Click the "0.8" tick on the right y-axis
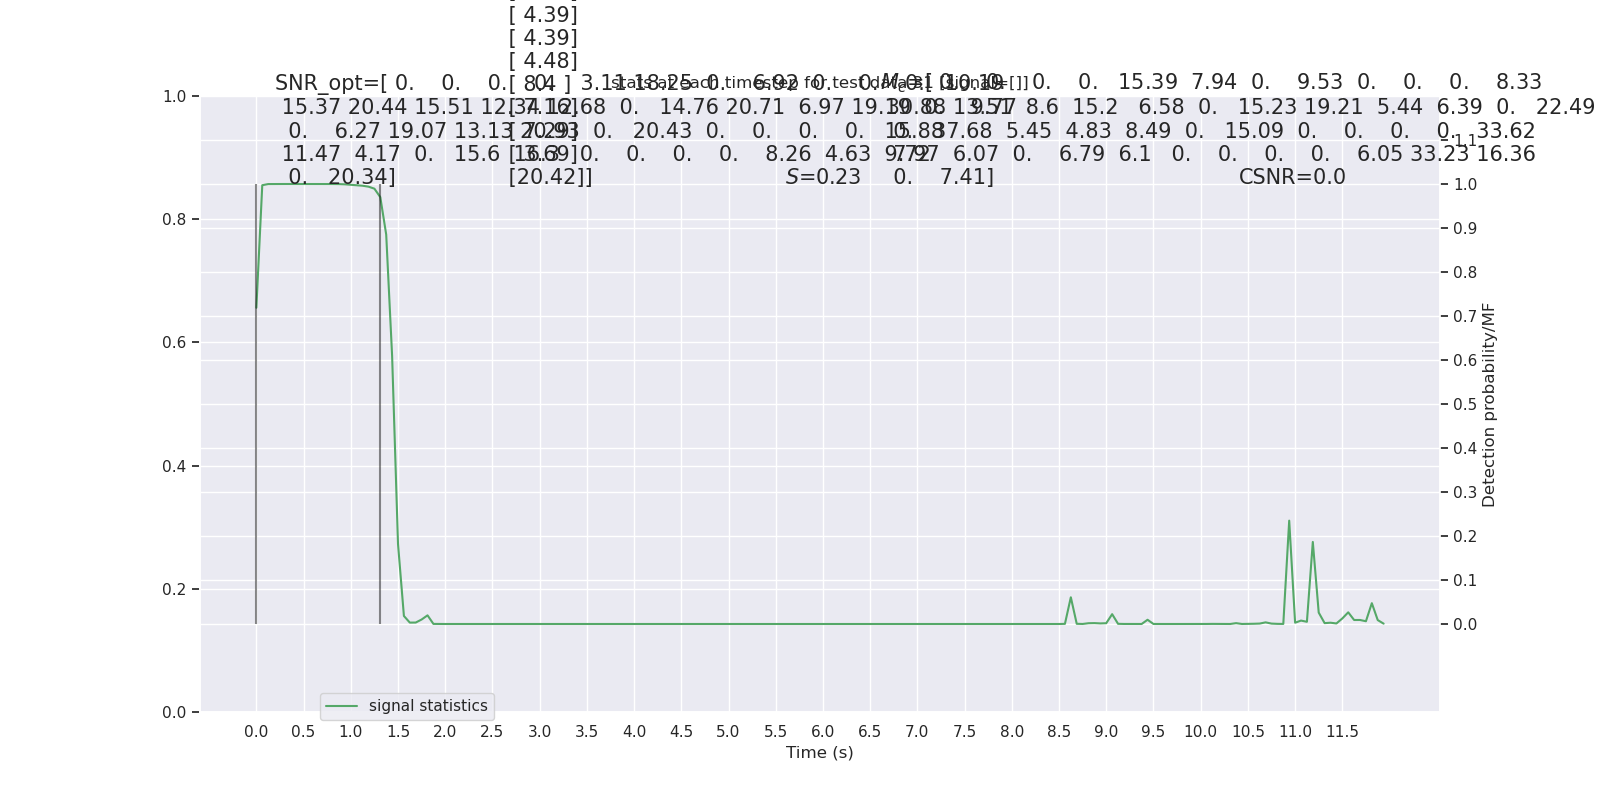This screenshot has height=800, width=1600. [1465, 272]
